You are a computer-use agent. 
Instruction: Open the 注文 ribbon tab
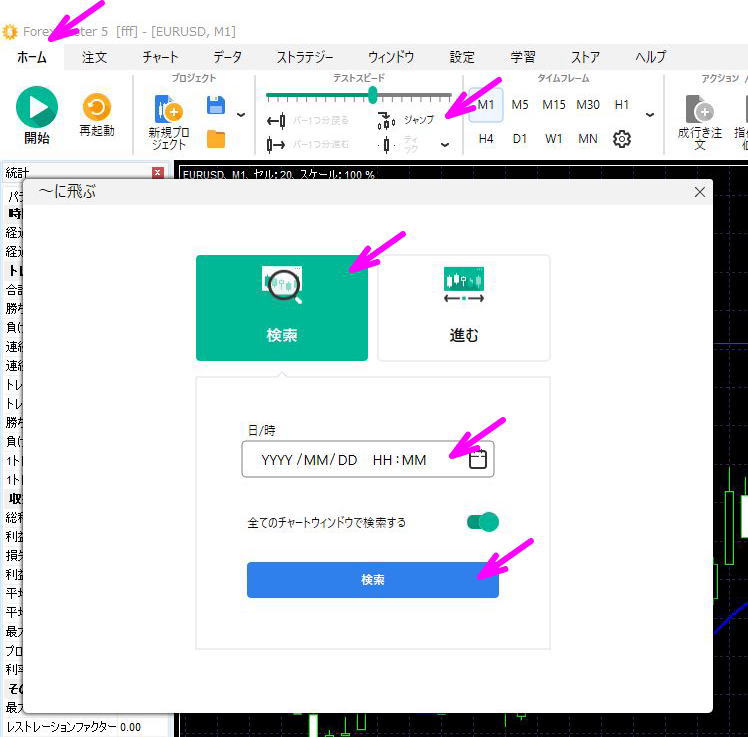(94, 57)
